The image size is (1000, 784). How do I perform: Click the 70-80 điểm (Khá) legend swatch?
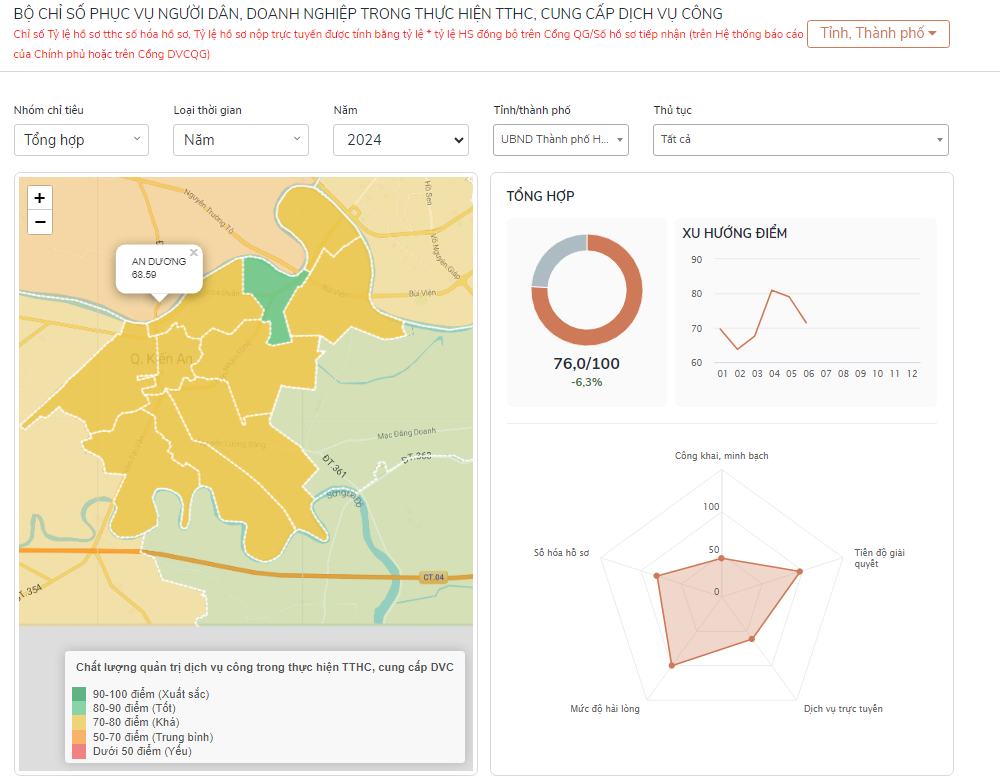pyautogui.click(x=79, y=722)
